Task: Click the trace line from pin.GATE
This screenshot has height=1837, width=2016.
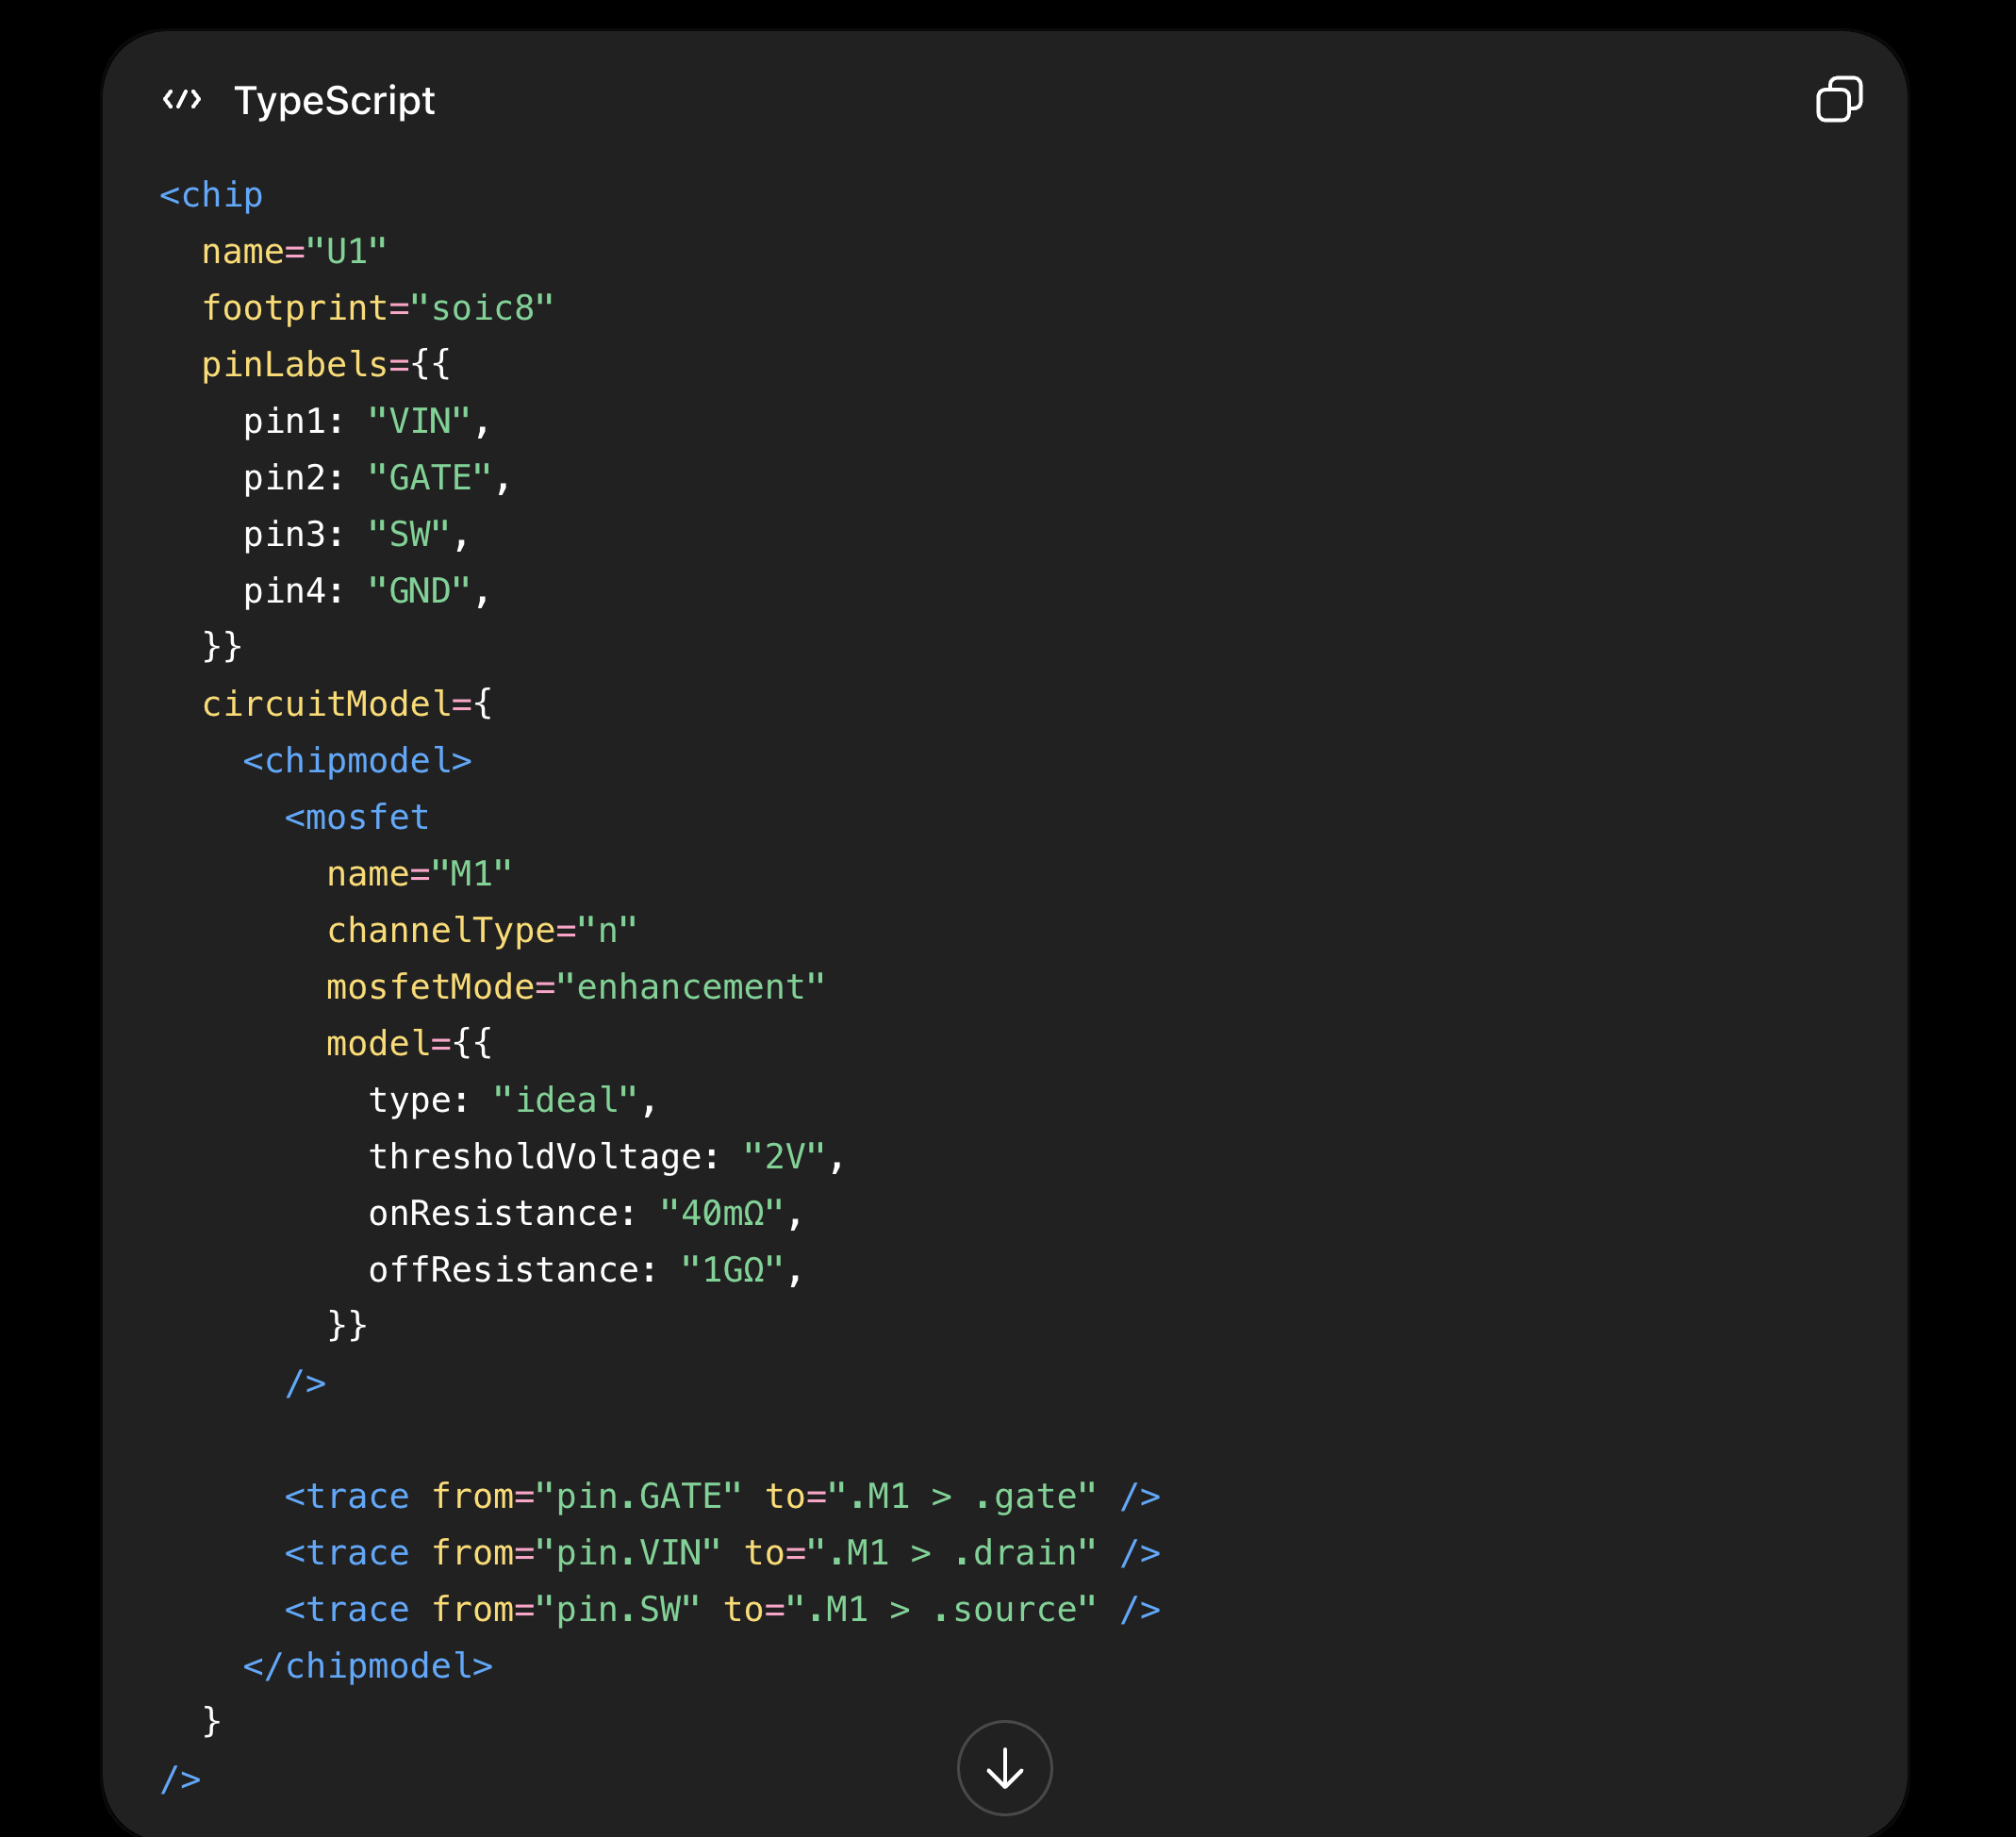Action: [723, 1496]
